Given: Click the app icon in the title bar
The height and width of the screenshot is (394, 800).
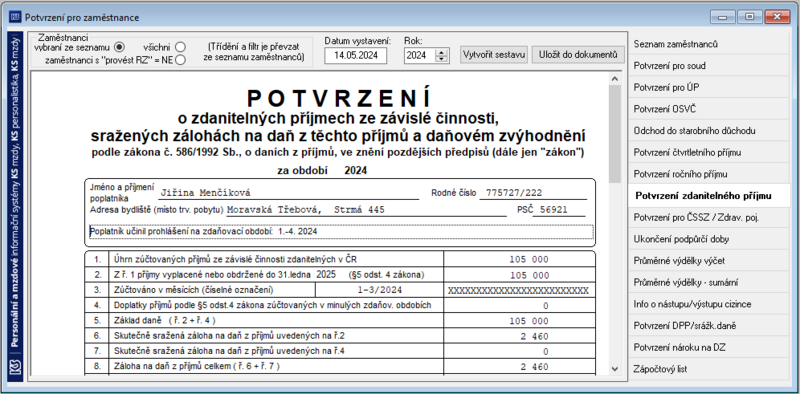Looking at the screenshot, I should [15, 17].
